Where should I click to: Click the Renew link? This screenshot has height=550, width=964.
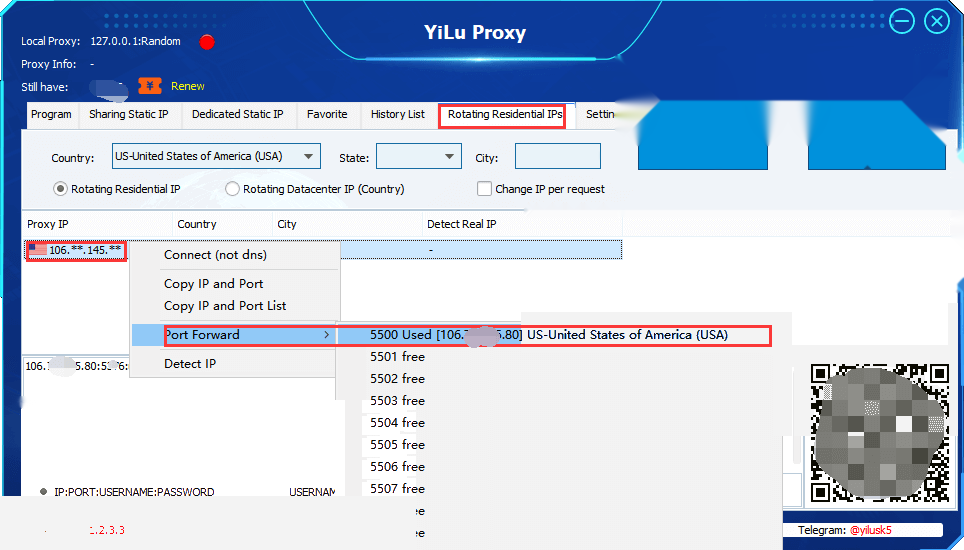pyautogui.click(x=188, y=86)
